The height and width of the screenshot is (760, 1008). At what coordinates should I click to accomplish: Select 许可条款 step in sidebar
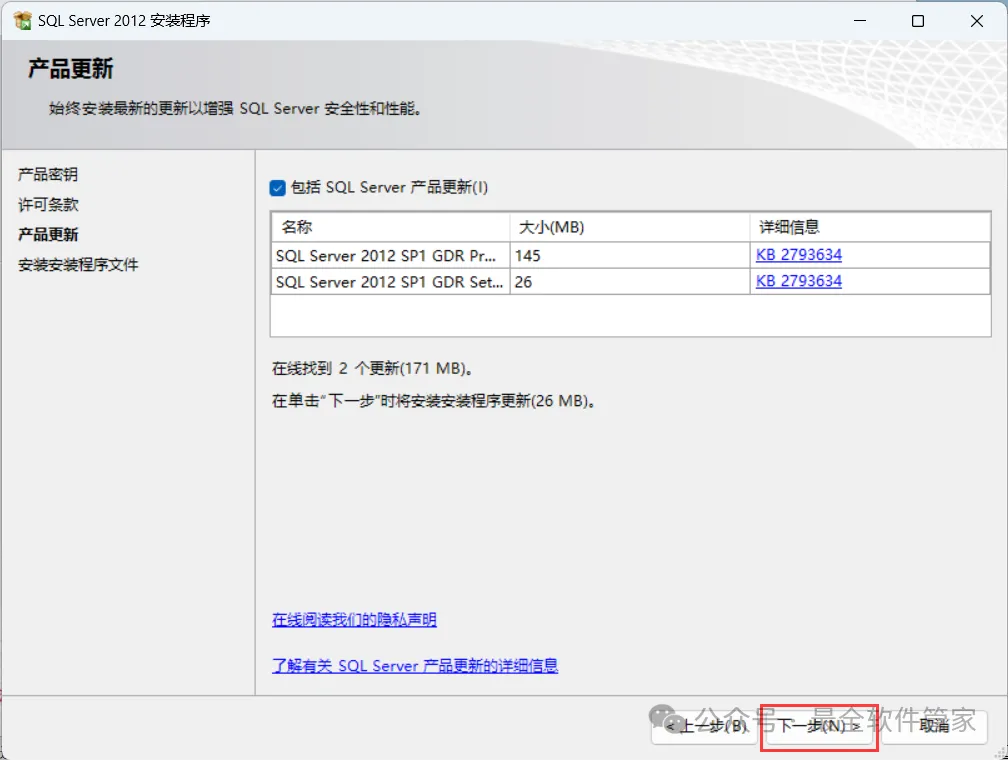[48, 204]
